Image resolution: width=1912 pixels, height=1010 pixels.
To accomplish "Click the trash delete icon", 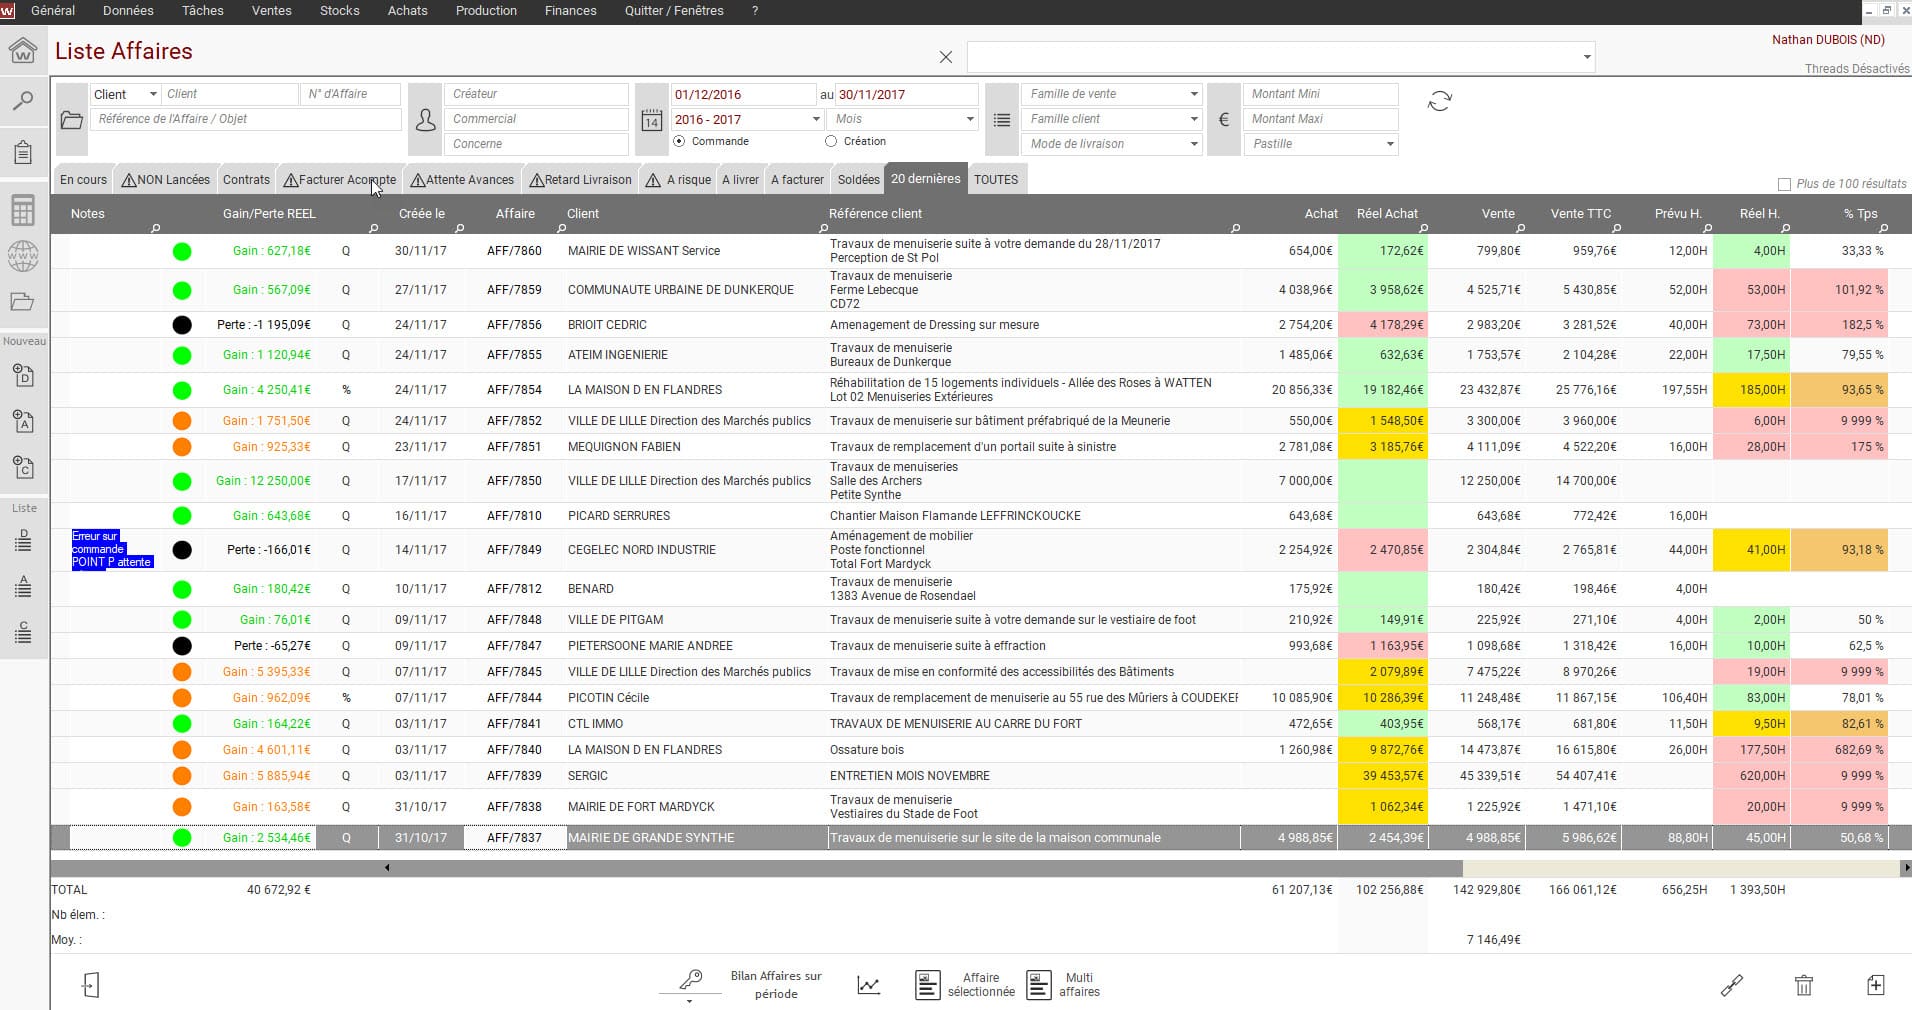I will [x=1804, y=985].
